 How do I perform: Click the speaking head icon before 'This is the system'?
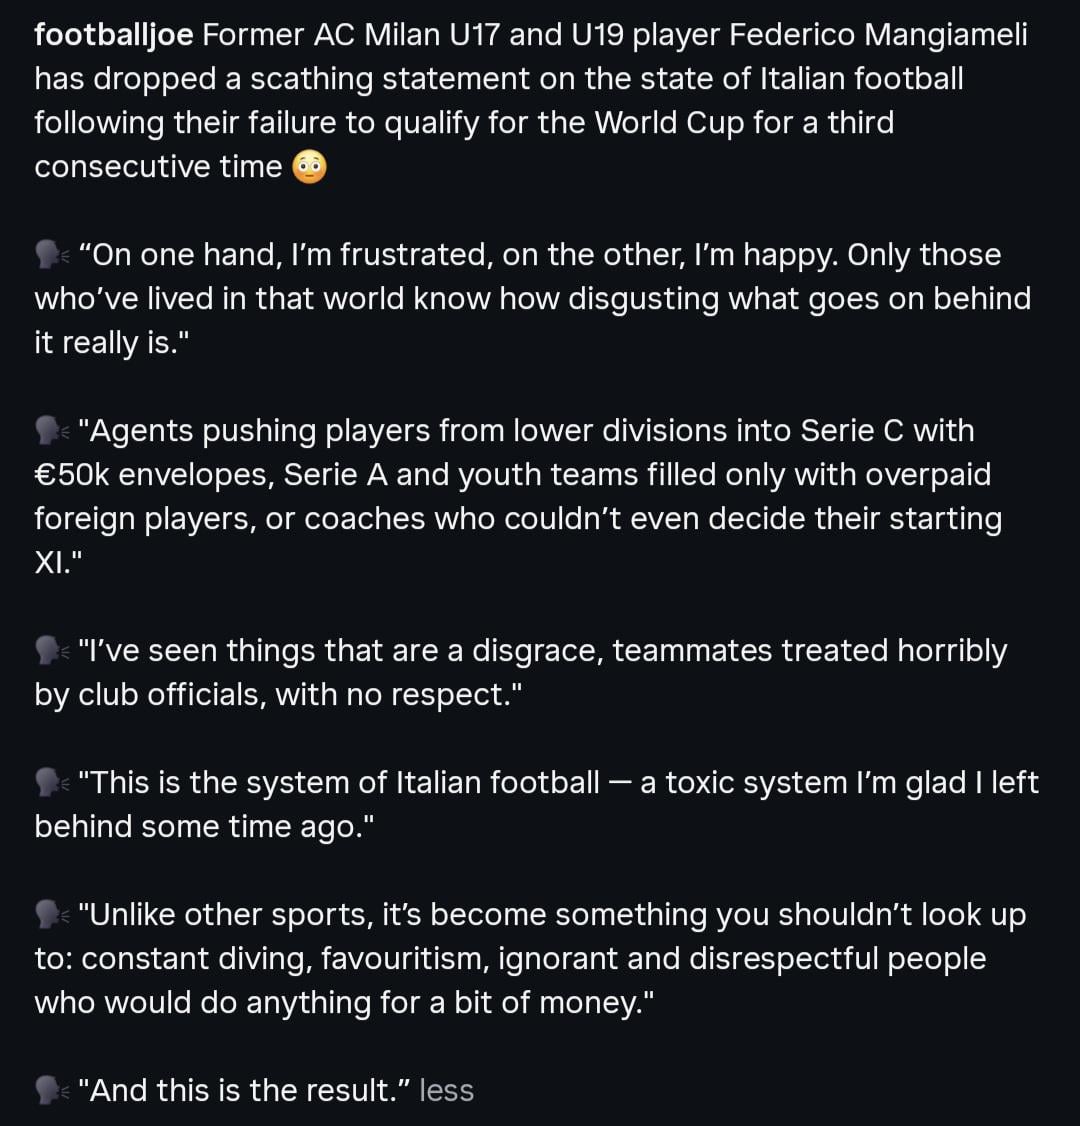[52, 783]
